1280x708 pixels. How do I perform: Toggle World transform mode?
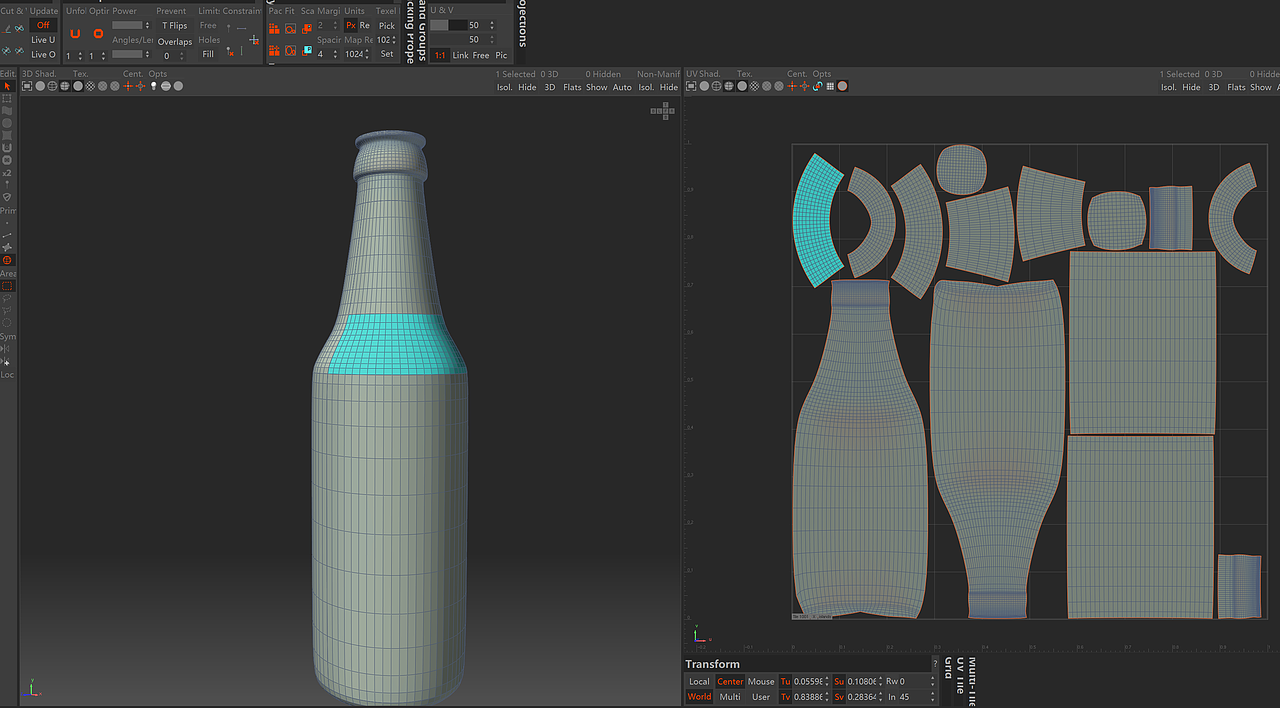(x=699, y=697)
